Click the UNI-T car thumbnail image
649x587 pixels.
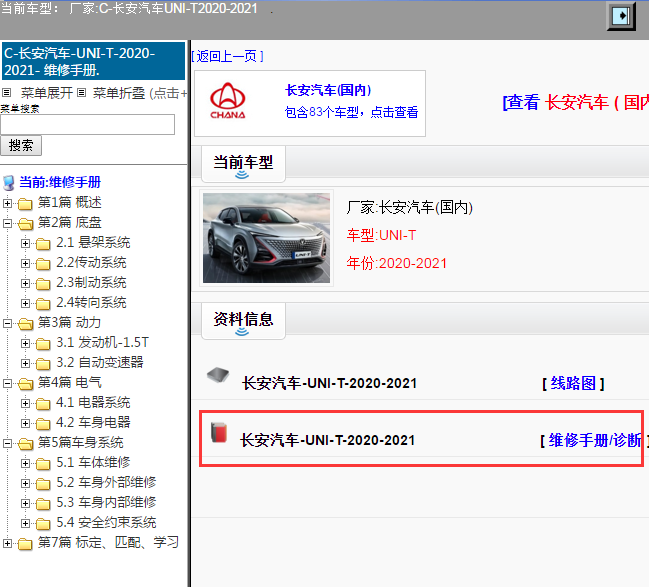pos(266,238)
